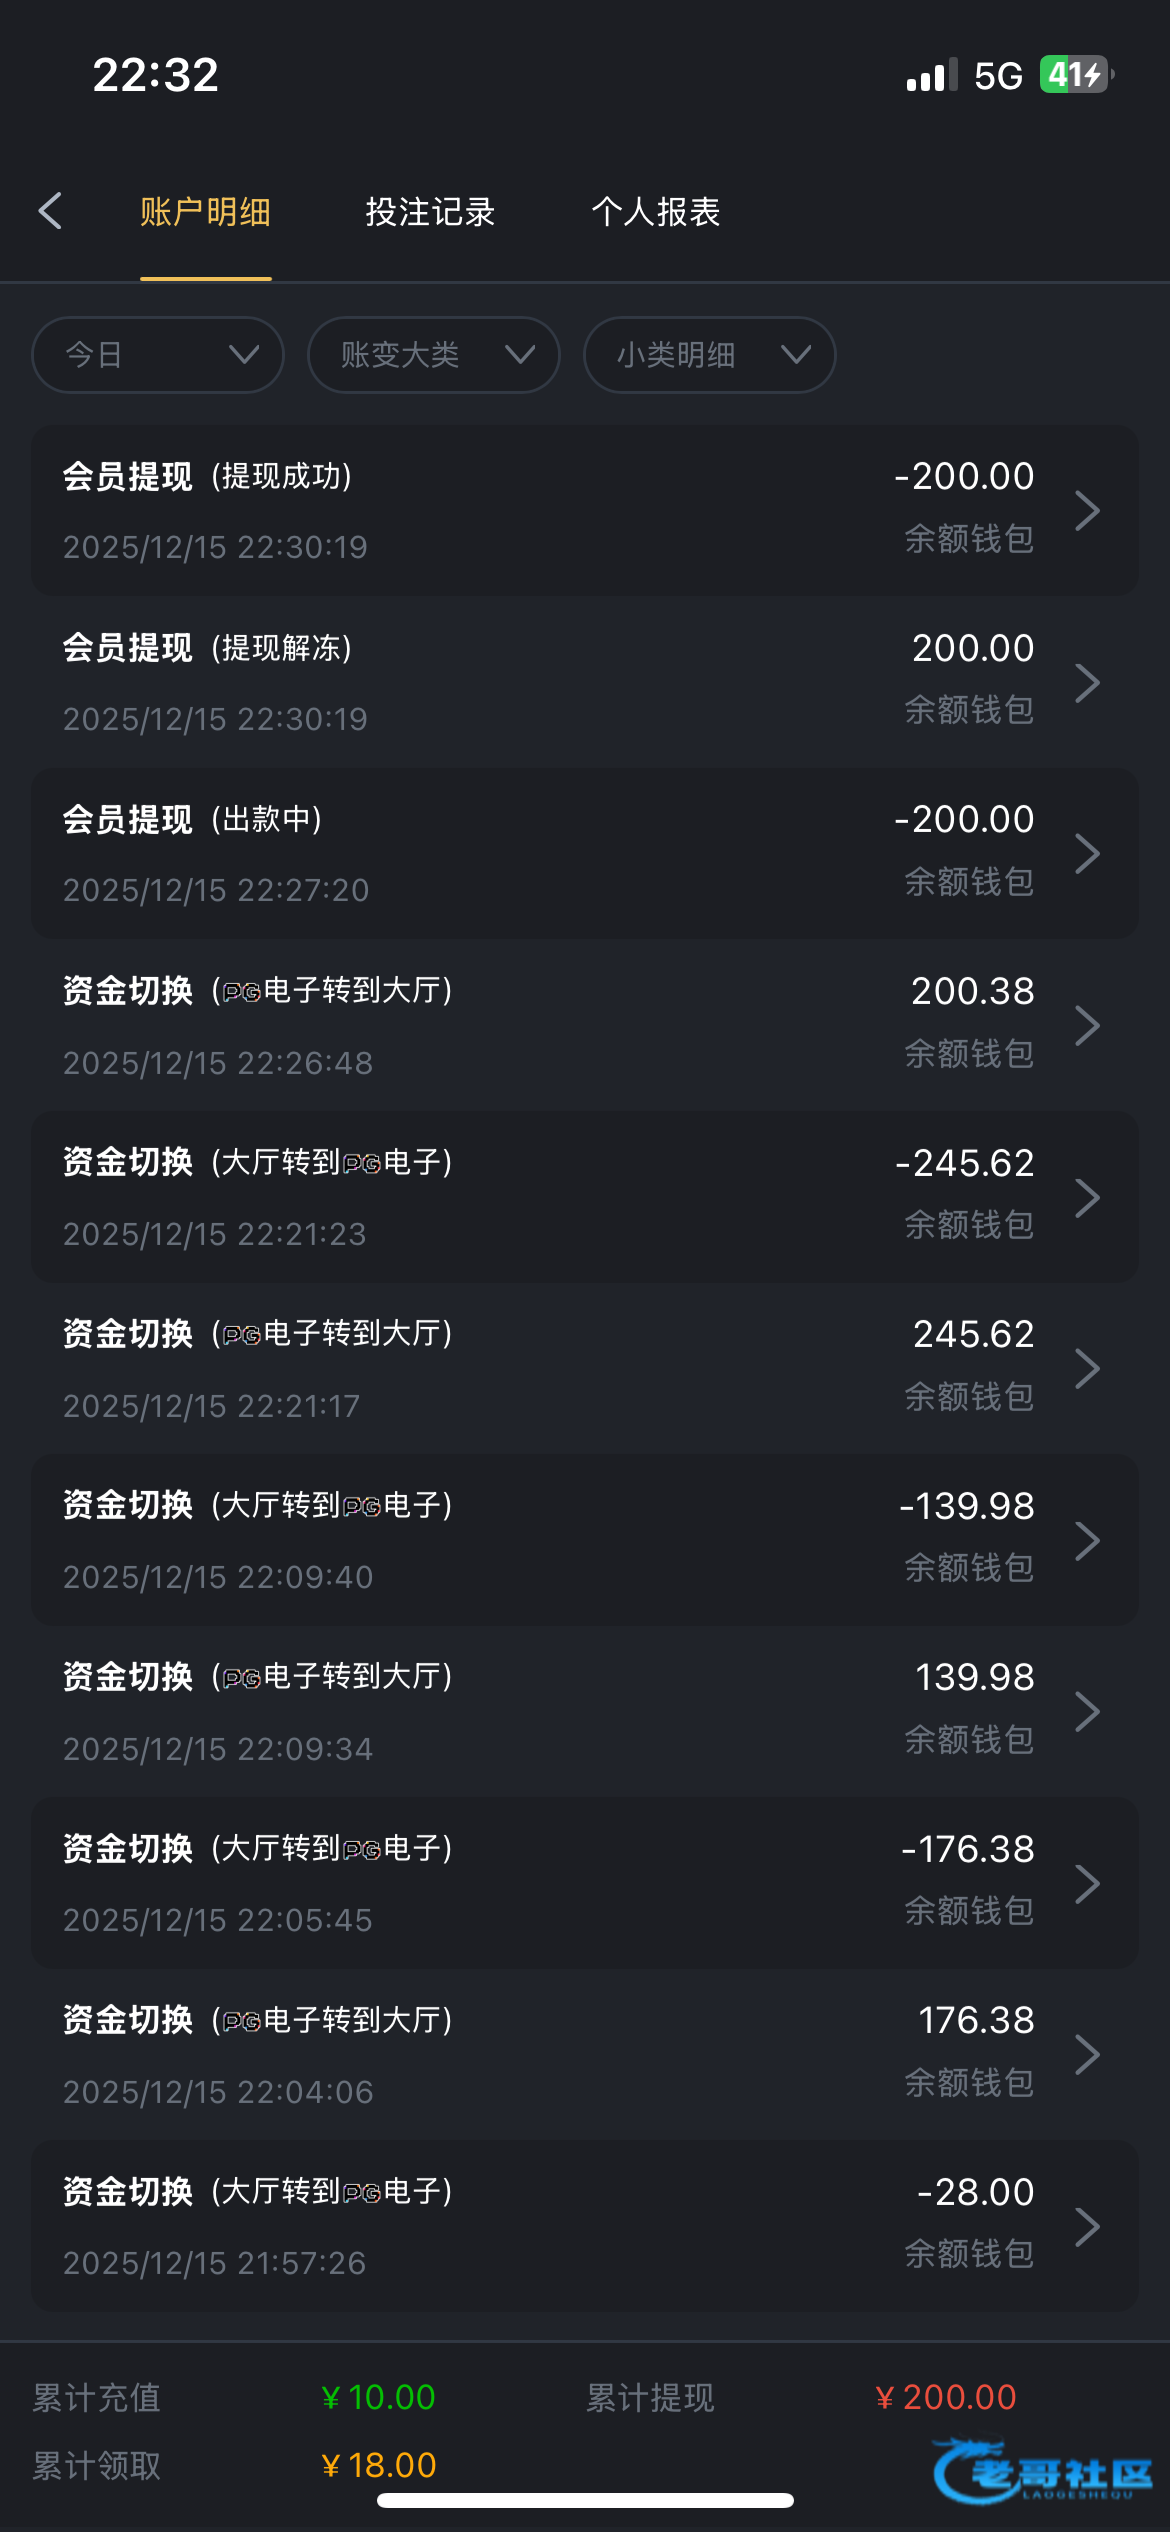Open arrow for -28.00 transfer record
This screenshot has width=1170, height=2532.
(1087, 2226)
